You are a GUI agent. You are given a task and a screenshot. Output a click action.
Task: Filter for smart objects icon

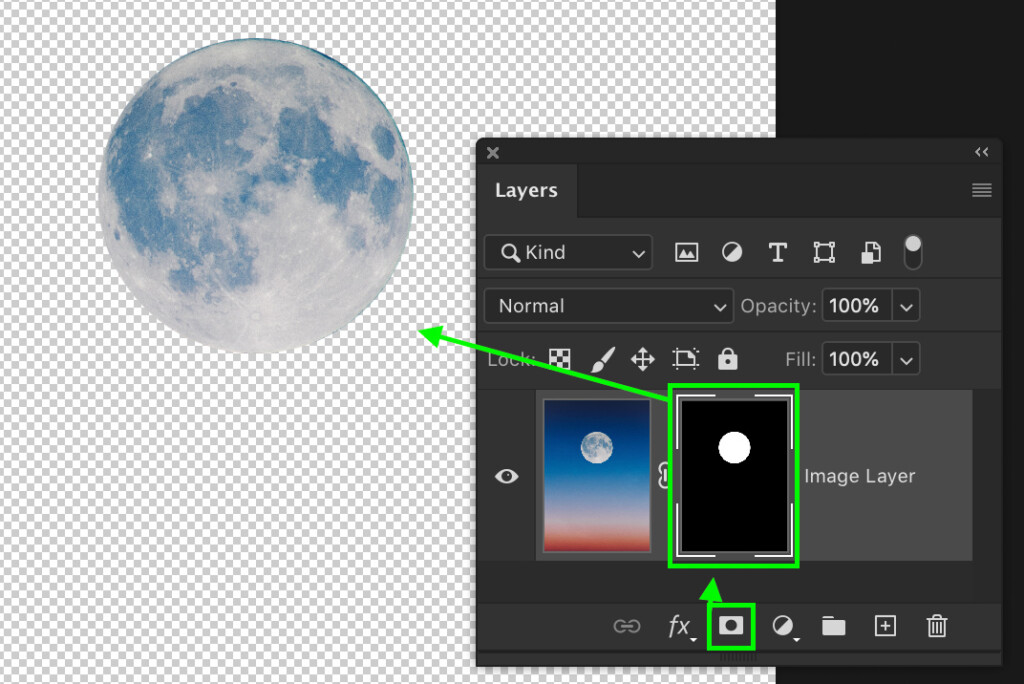871,252
